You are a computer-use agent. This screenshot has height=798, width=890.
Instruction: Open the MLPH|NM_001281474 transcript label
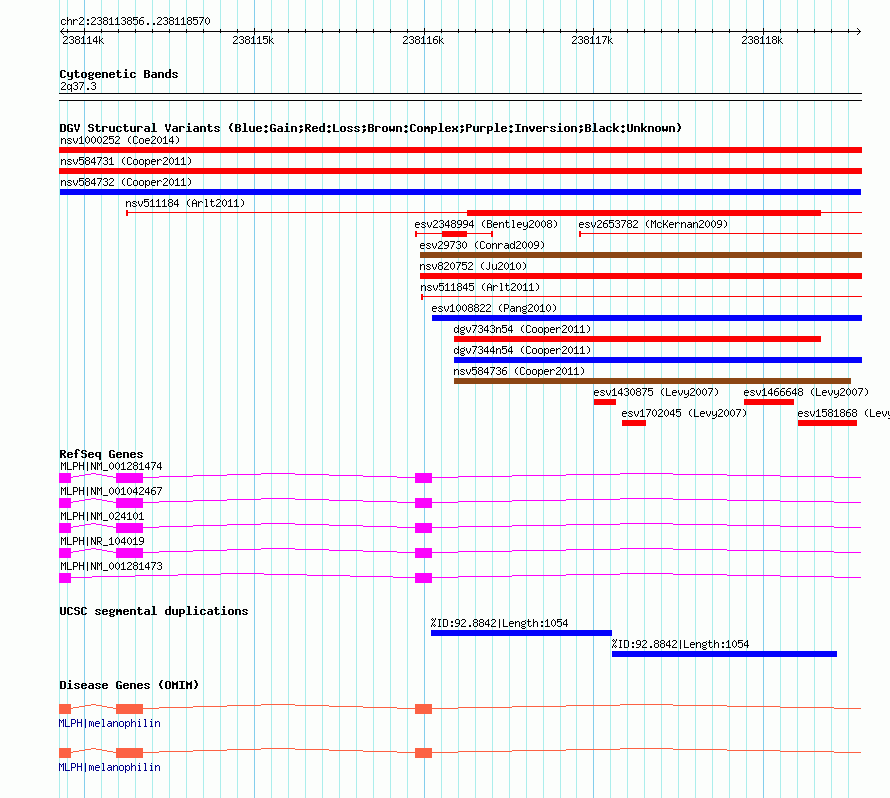111,467
